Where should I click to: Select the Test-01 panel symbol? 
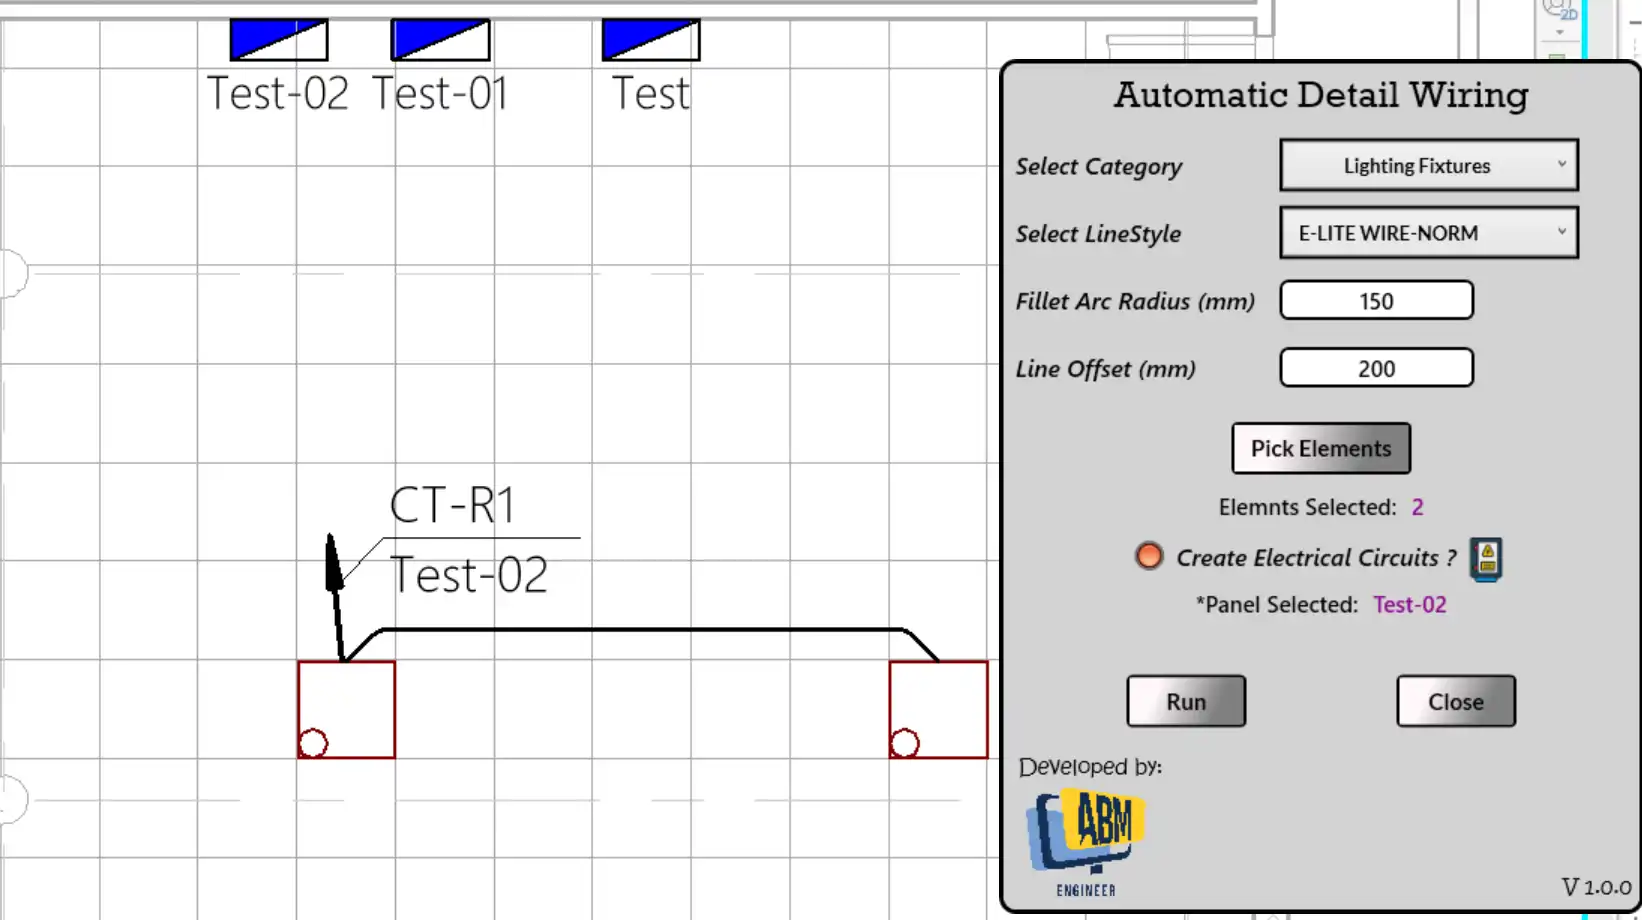click(x=440, y=41)
